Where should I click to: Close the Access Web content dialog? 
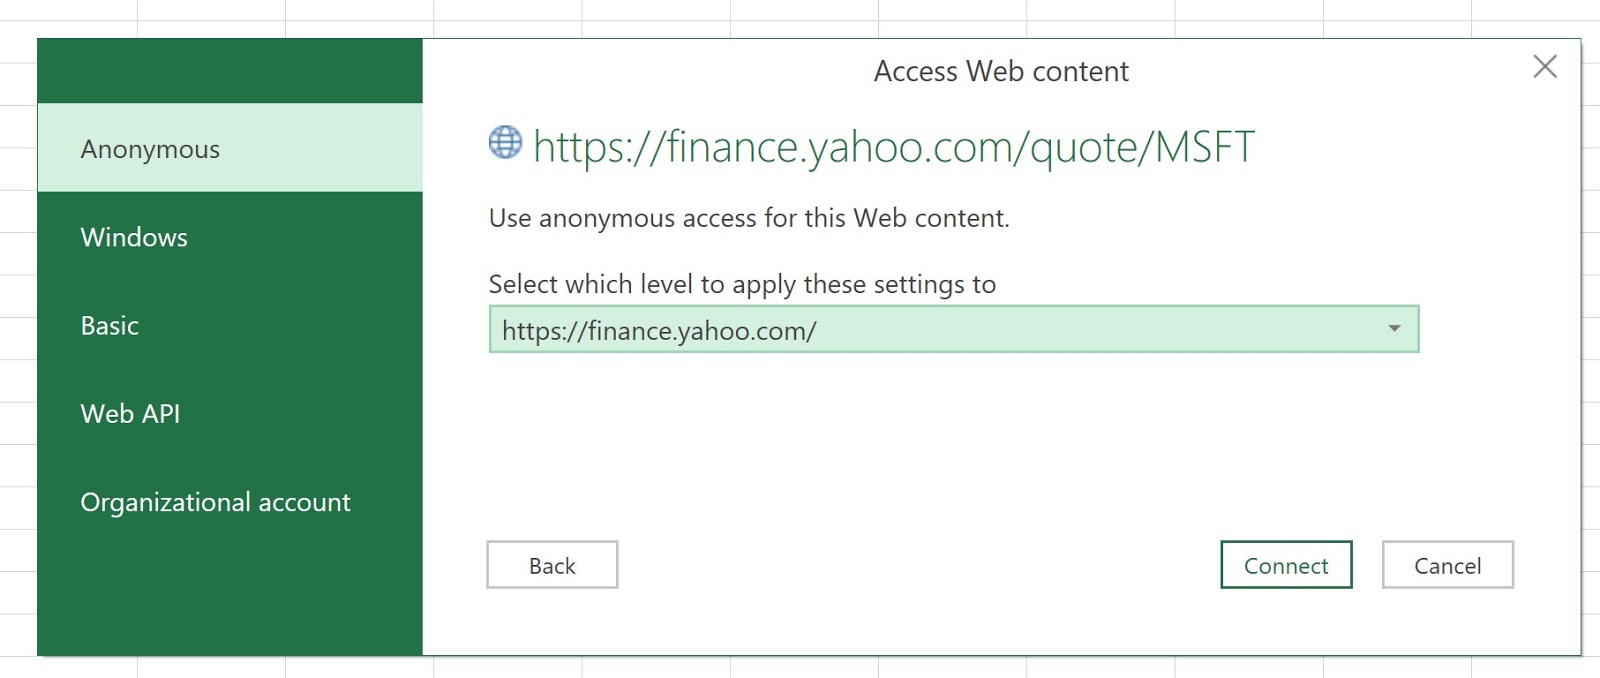(1545, 67)
